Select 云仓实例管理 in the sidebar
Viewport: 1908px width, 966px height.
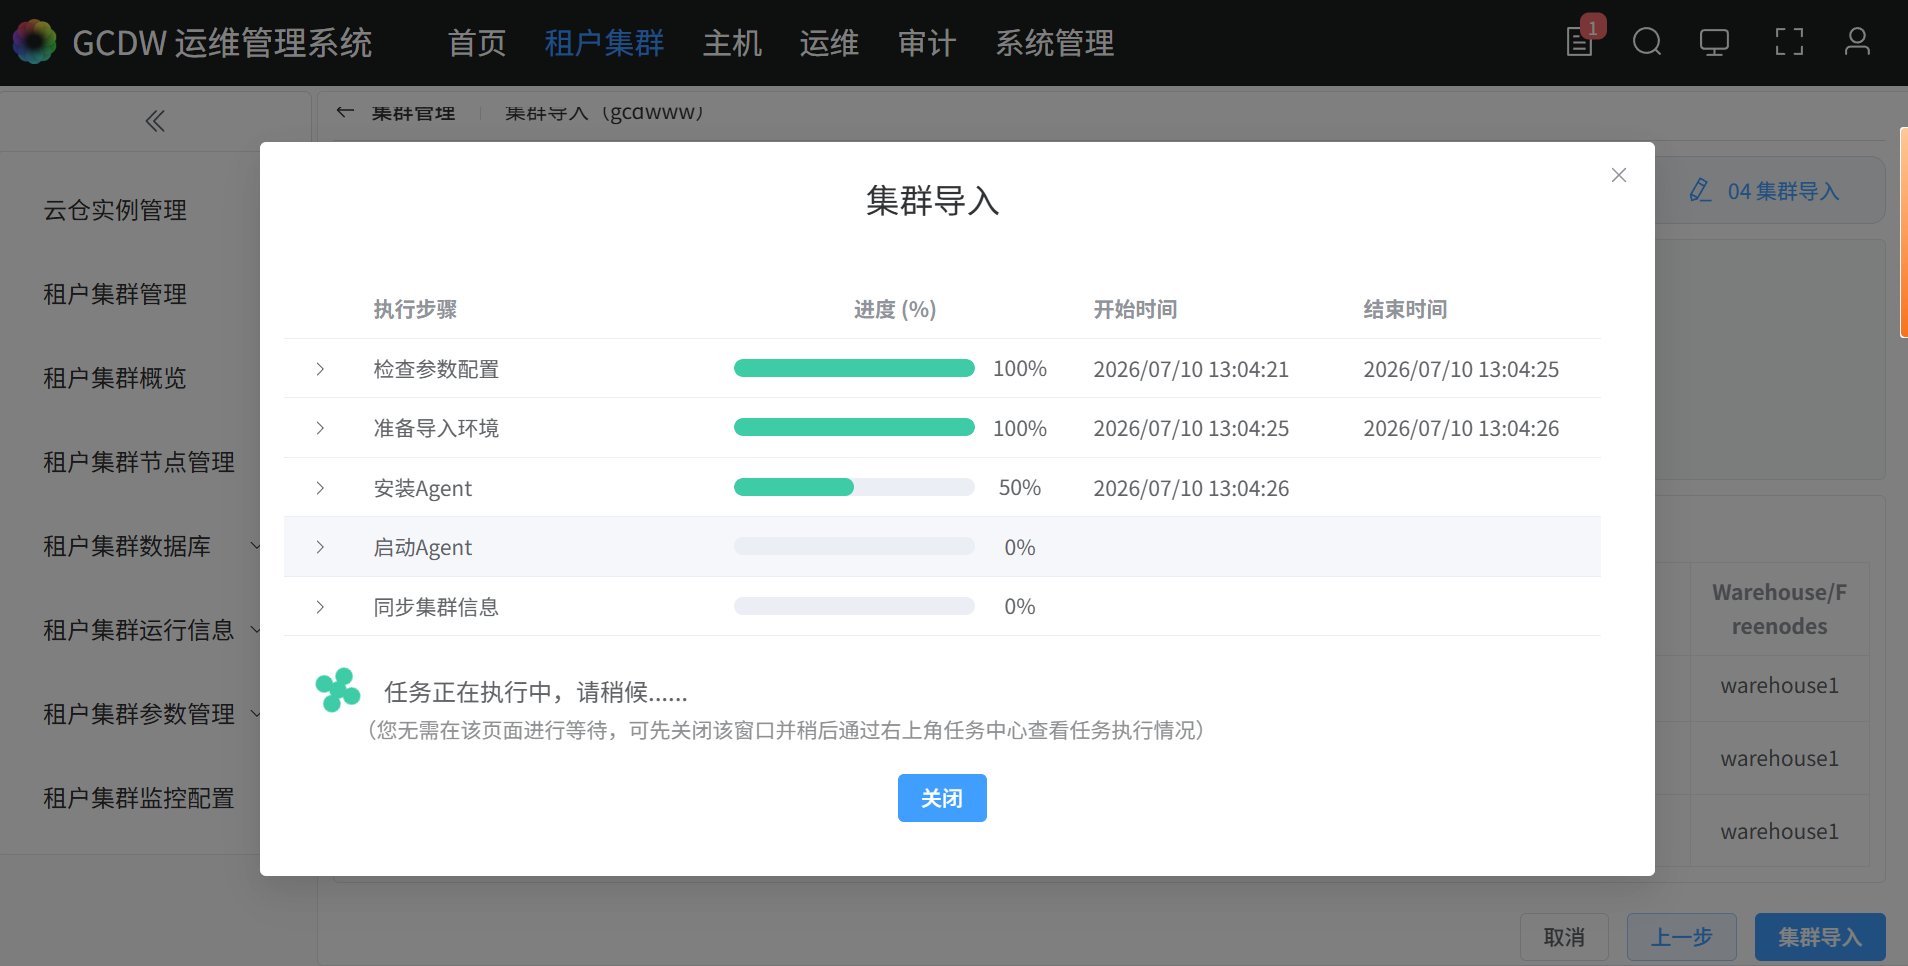pyautogui.click(x=115, y=210)
